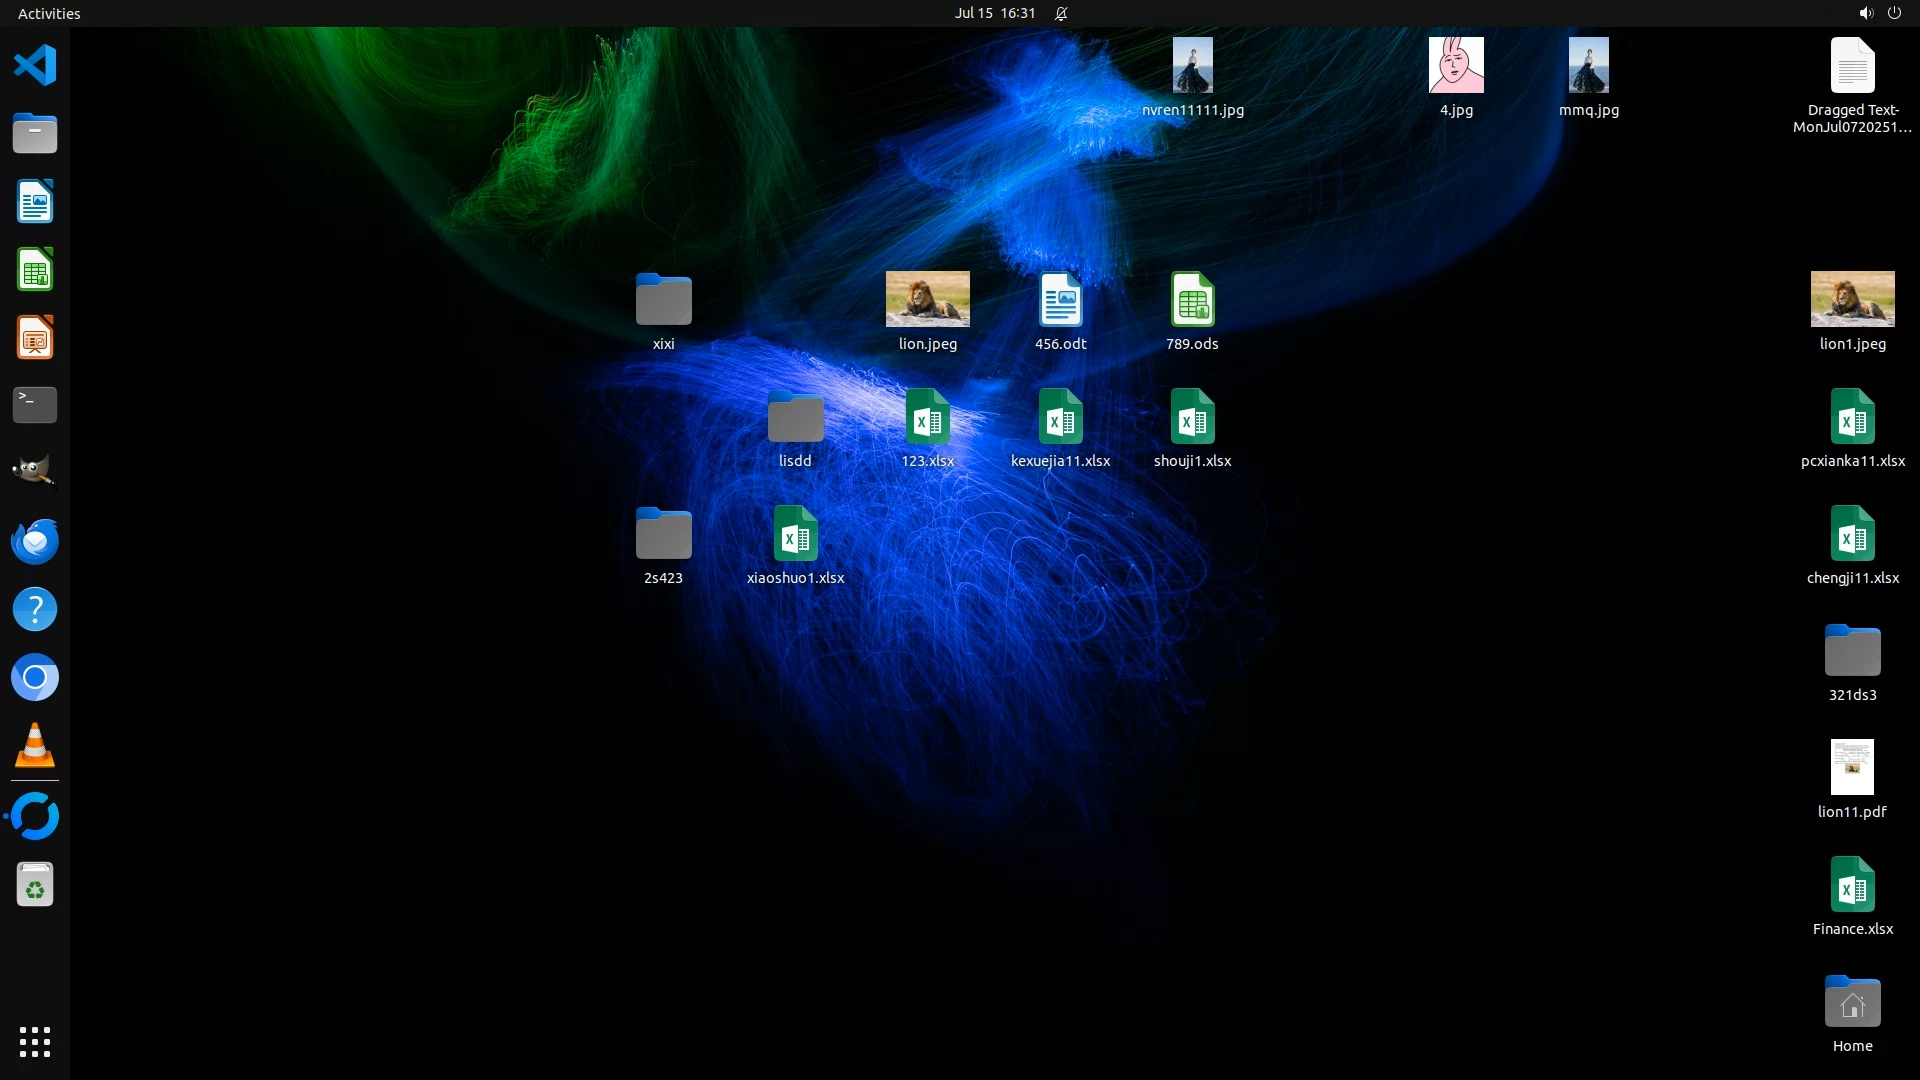This screenshot has width=1920, height=1080.
Task: Select the lion.jpeg thumbnail
Action: pyautogui.click(x=927, y=299)
